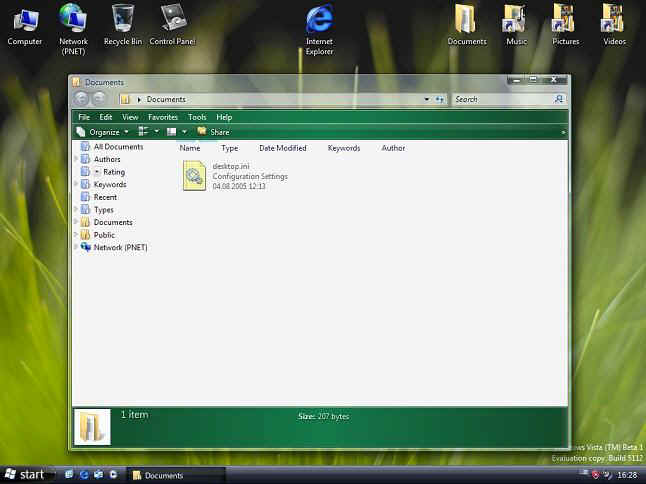Open Internet Explorer desktop icon
646x484 pixels.
pos(319,20)
